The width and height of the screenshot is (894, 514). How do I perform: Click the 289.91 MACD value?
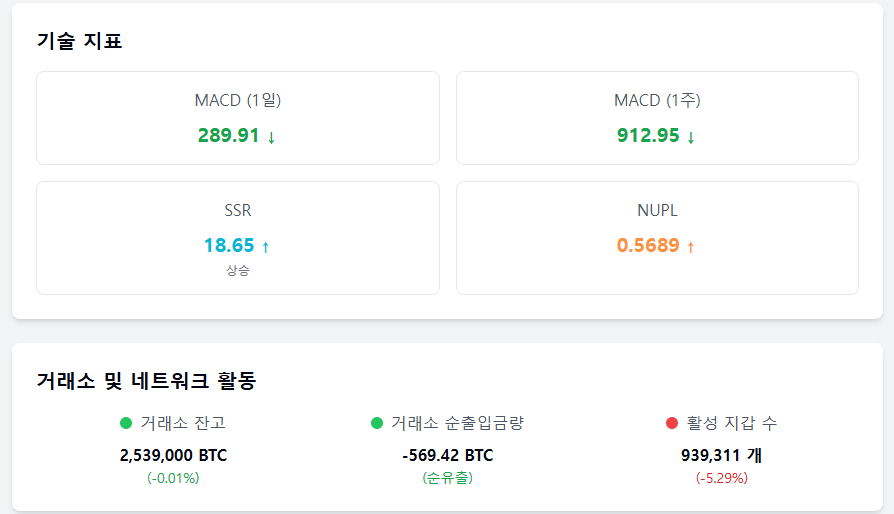[229, 136]
